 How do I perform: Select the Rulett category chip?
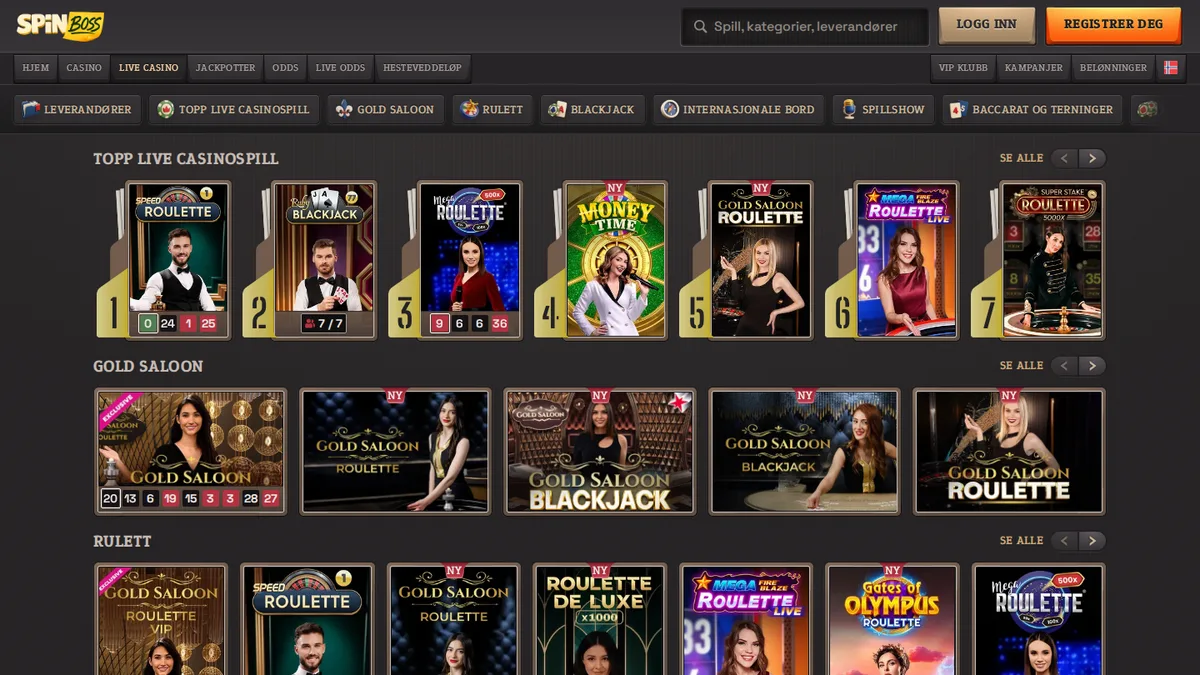492,110
